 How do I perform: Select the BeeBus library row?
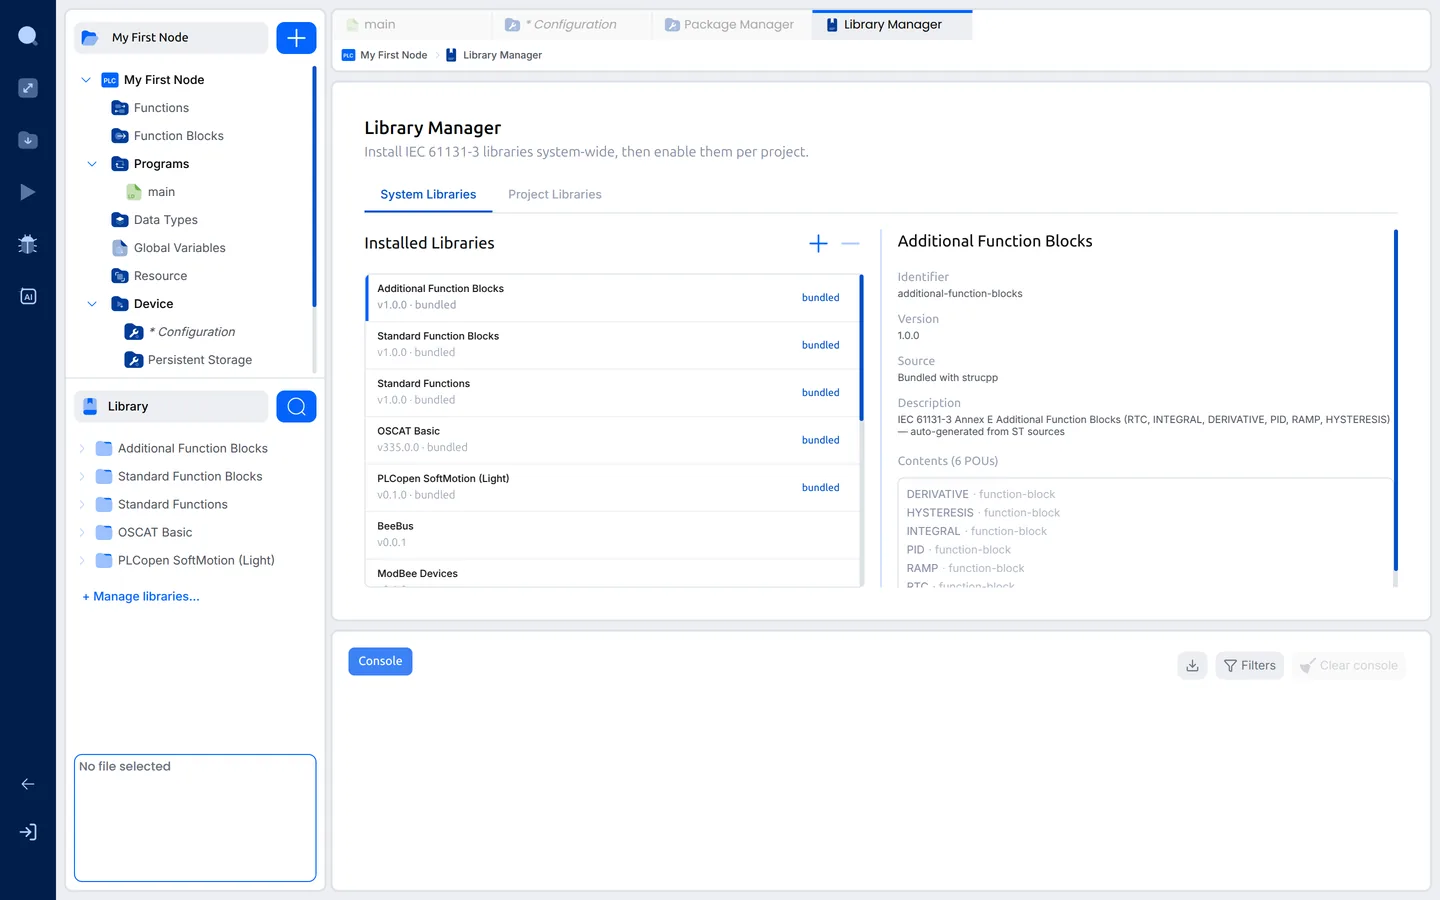pyautogui.click(x=613, y=534)
